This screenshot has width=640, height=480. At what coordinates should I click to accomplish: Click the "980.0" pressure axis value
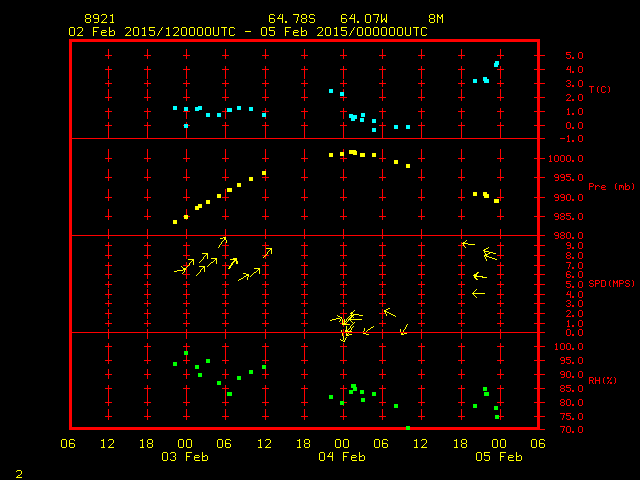point(569,236)
